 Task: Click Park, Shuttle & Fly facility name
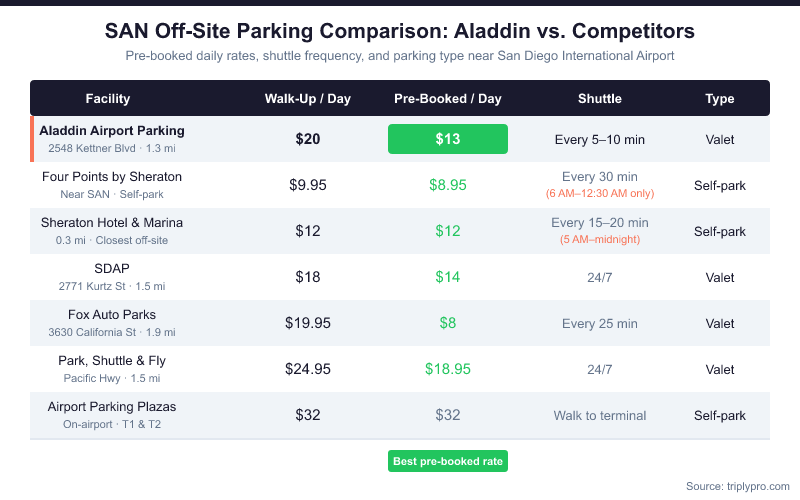click(x=112, y=361)
